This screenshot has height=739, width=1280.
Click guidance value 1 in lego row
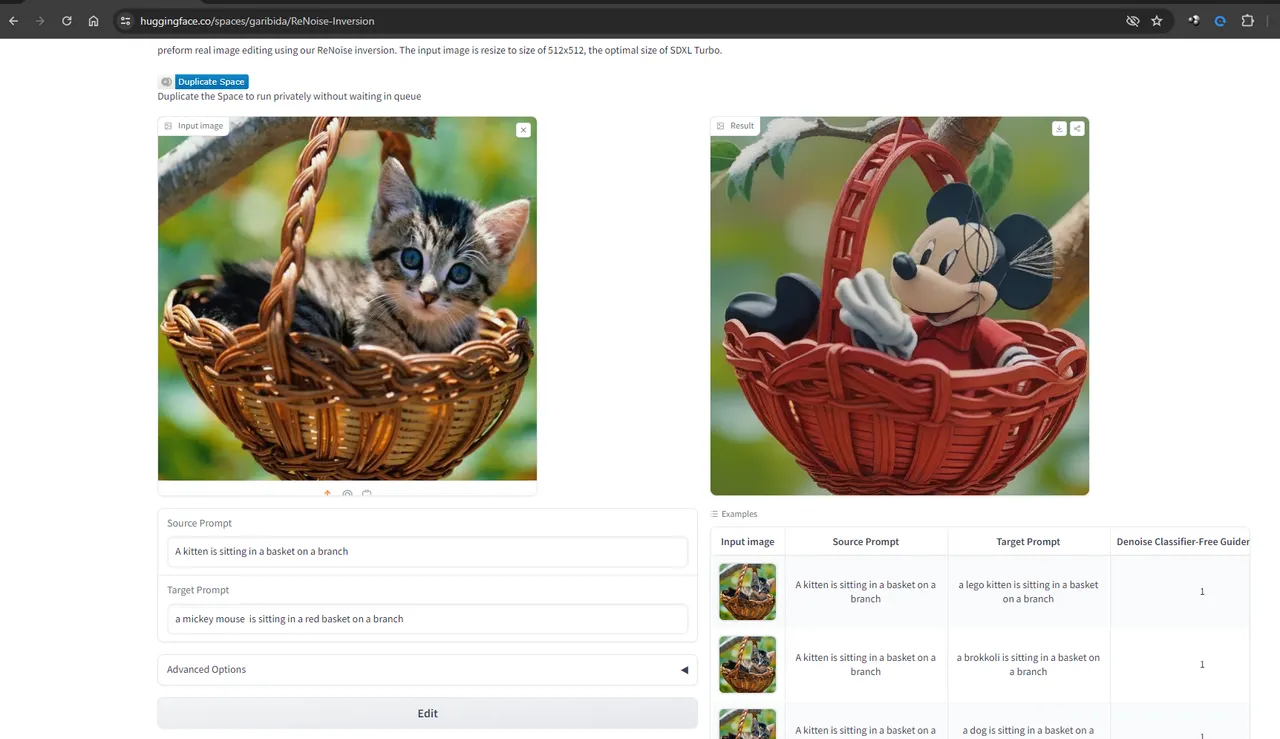[1202, 592]
